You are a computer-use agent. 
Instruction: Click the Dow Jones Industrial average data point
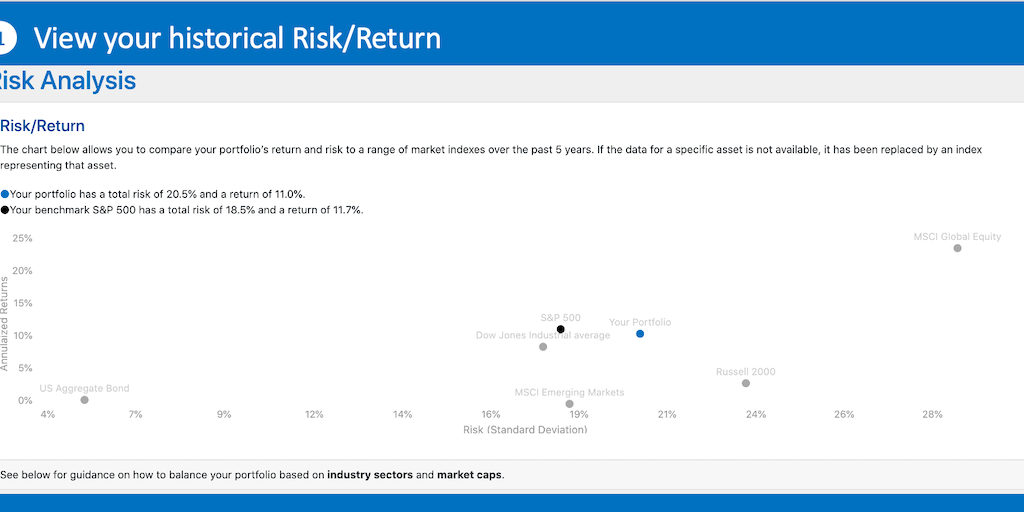point(543,347)
